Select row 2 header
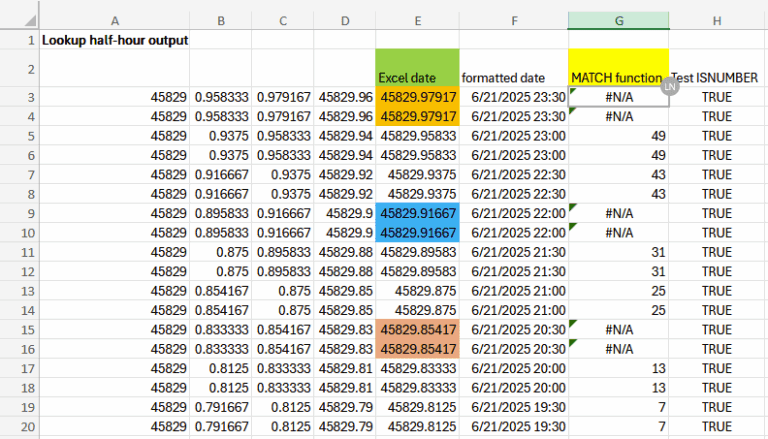768x439 pixels. [x=20, y=68]
